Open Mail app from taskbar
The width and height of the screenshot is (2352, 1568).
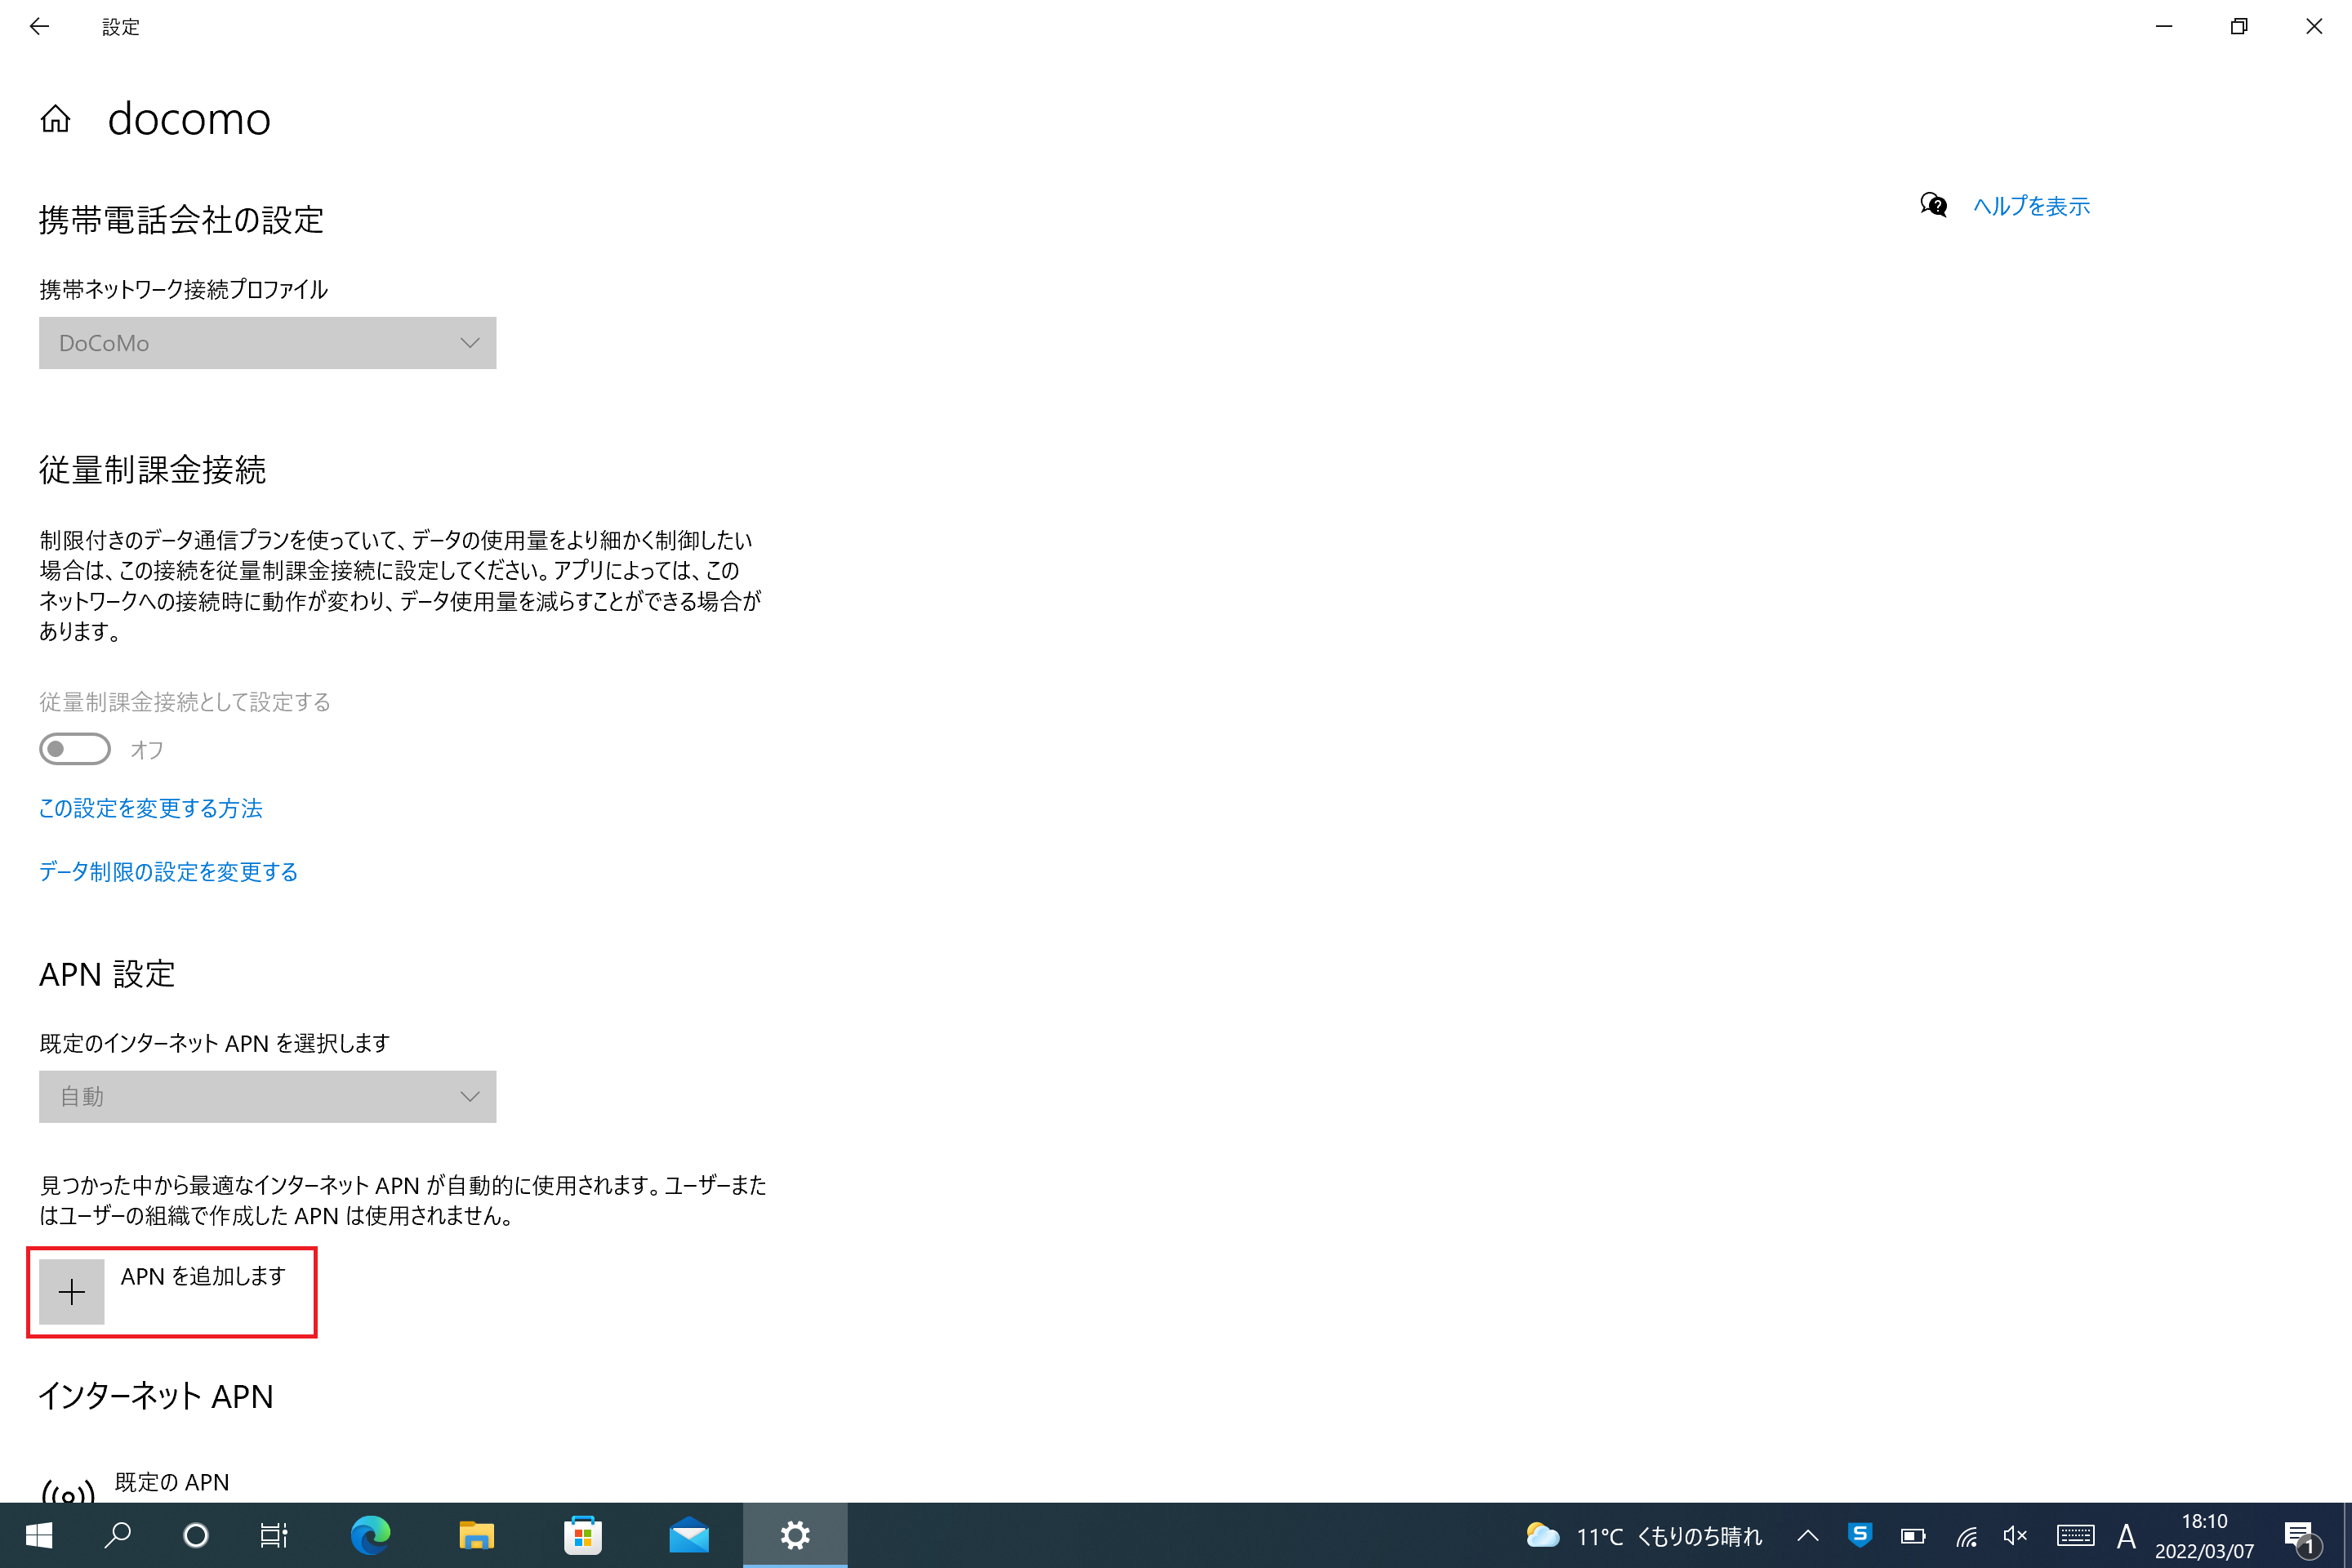click(x=689, y=1535)
